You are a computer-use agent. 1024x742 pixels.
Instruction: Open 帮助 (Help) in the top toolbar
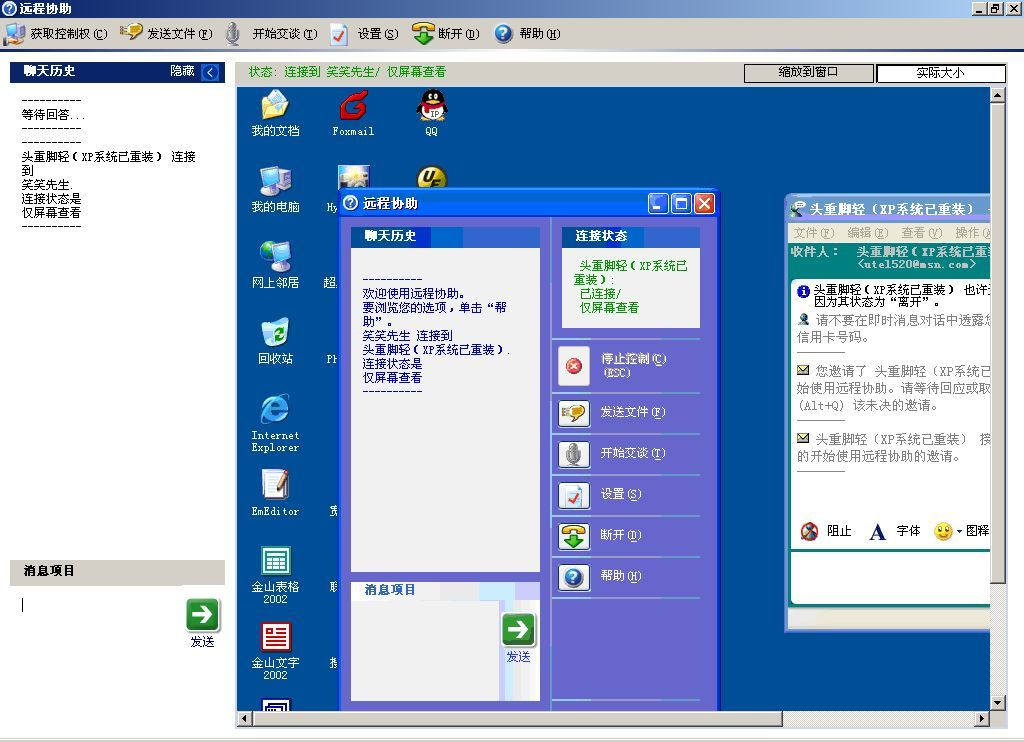527,34
